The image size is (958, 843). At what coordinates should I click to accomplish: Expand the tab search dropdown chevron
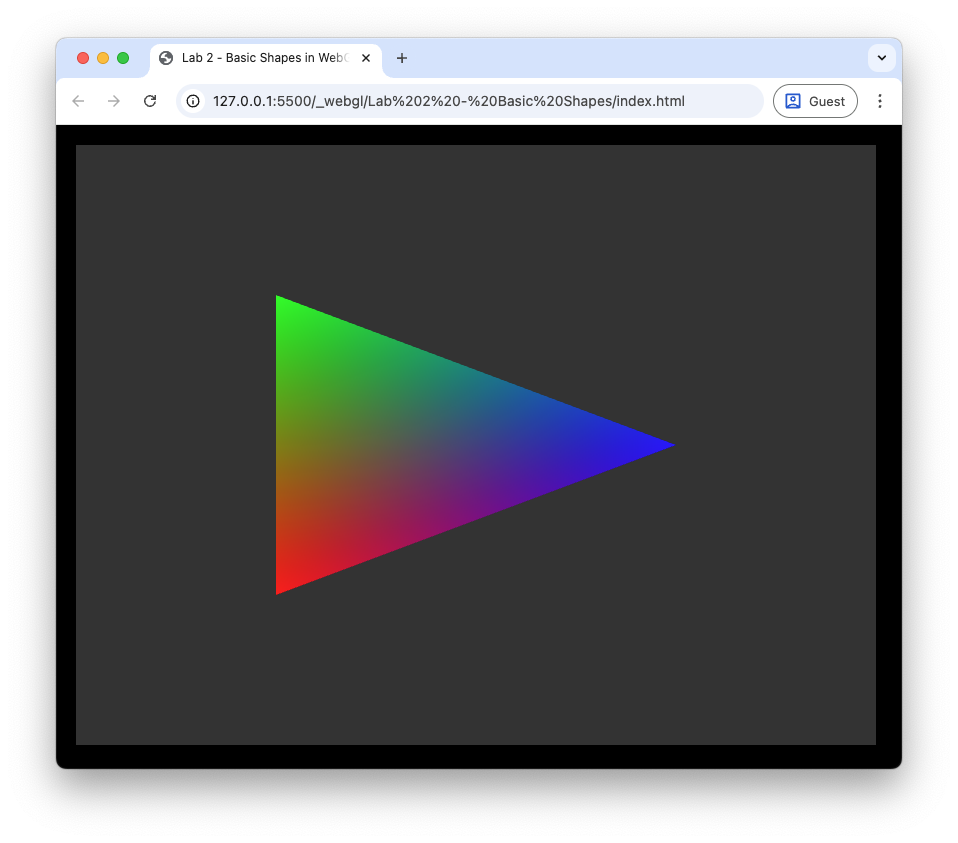point(881,58)
